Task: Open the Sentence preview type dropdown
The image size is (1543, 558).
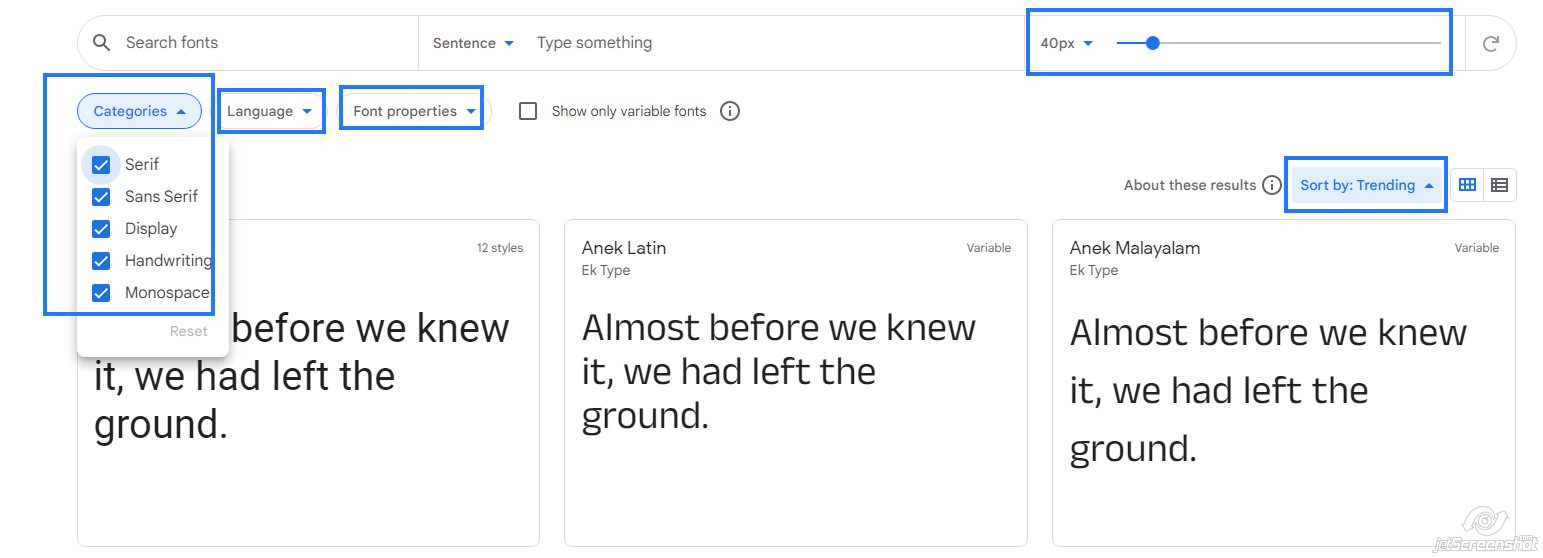Action: click(473, 43)
